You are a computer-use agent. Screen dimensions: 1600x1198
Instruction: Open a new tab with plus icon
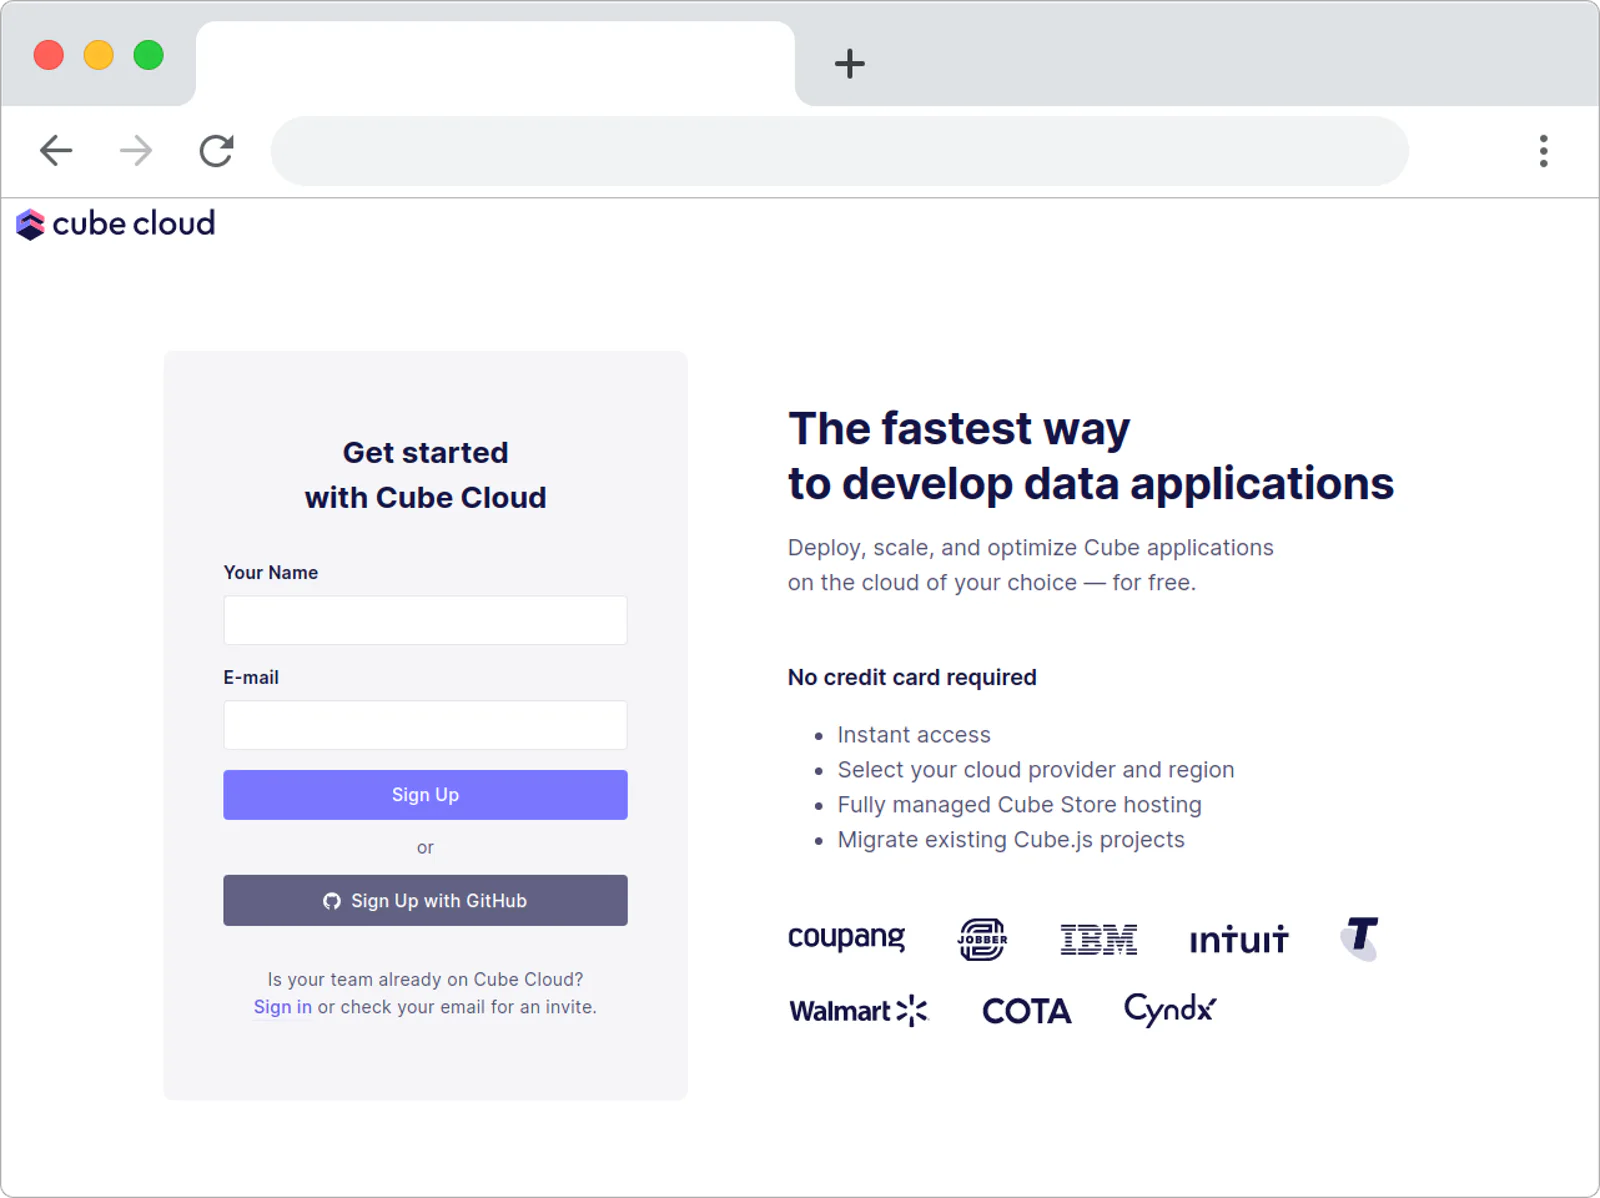(849, 64)
